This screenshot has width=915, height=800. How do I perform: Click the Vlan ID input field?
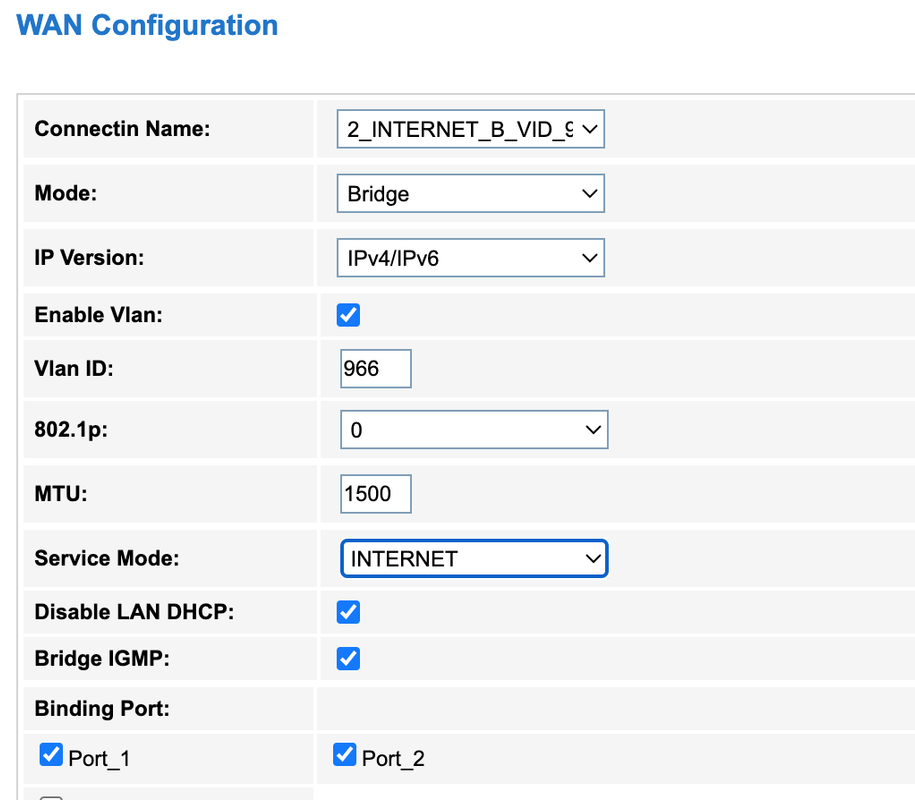(375, 369)
